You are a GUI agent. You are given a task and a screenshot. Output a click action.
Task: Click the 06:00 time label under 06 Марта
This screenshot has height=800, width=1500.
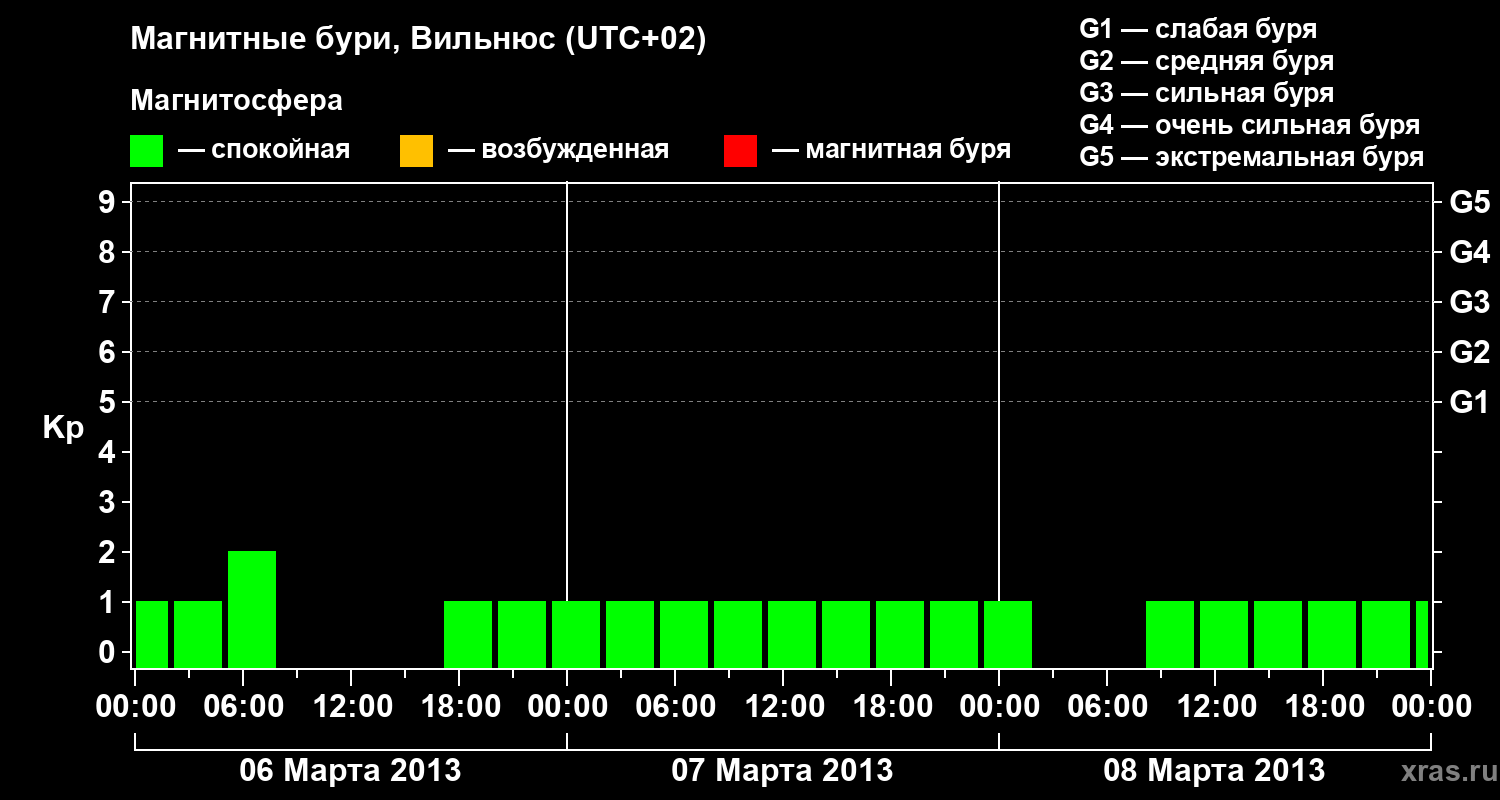(x=242, y=706)
